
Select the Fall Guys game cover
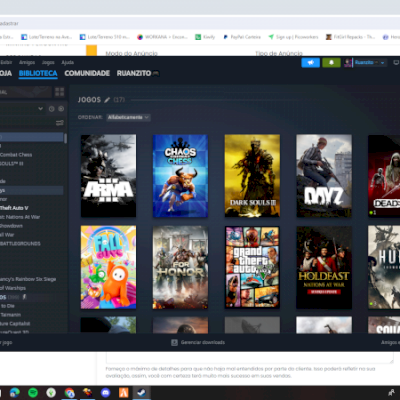click(x=108, y=267)
